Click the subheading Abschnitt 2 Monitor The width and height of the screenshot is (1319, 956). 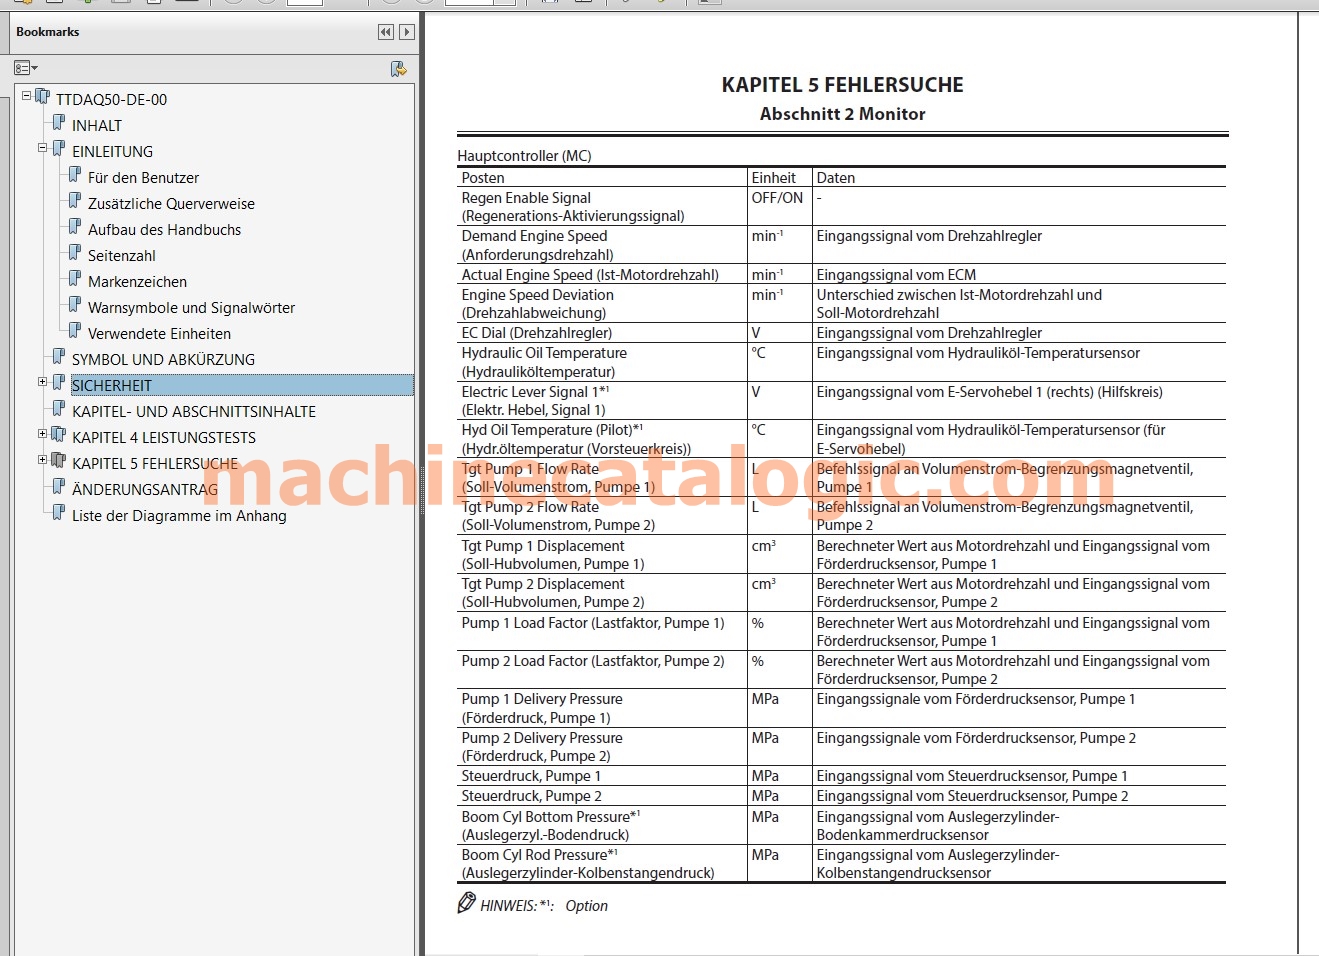(x=843, y=114)
